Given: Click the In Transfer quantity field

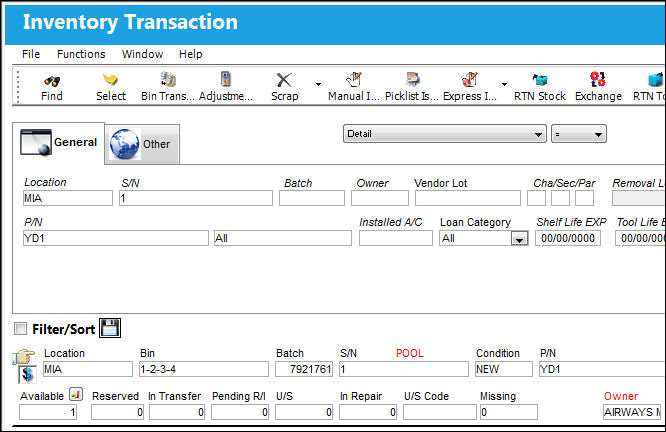Looking at the screenshot, I should click(177, 412).
